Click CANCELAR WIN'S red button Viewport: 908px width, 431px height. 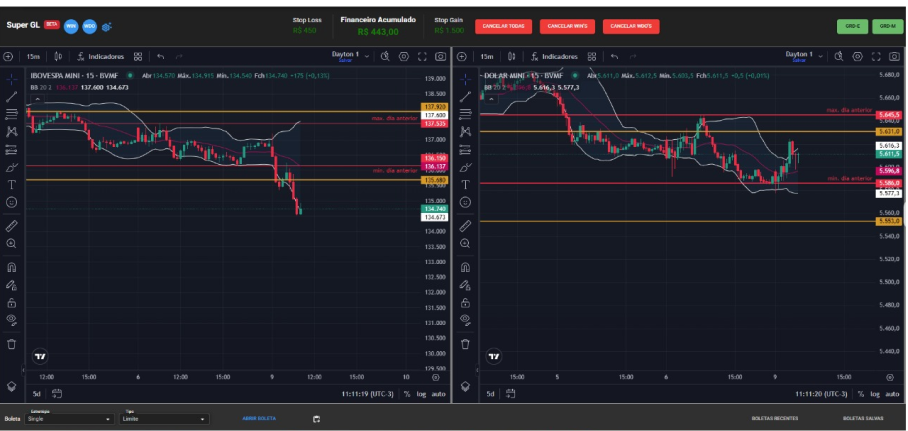pyautogui.click(x=567, y=27)
